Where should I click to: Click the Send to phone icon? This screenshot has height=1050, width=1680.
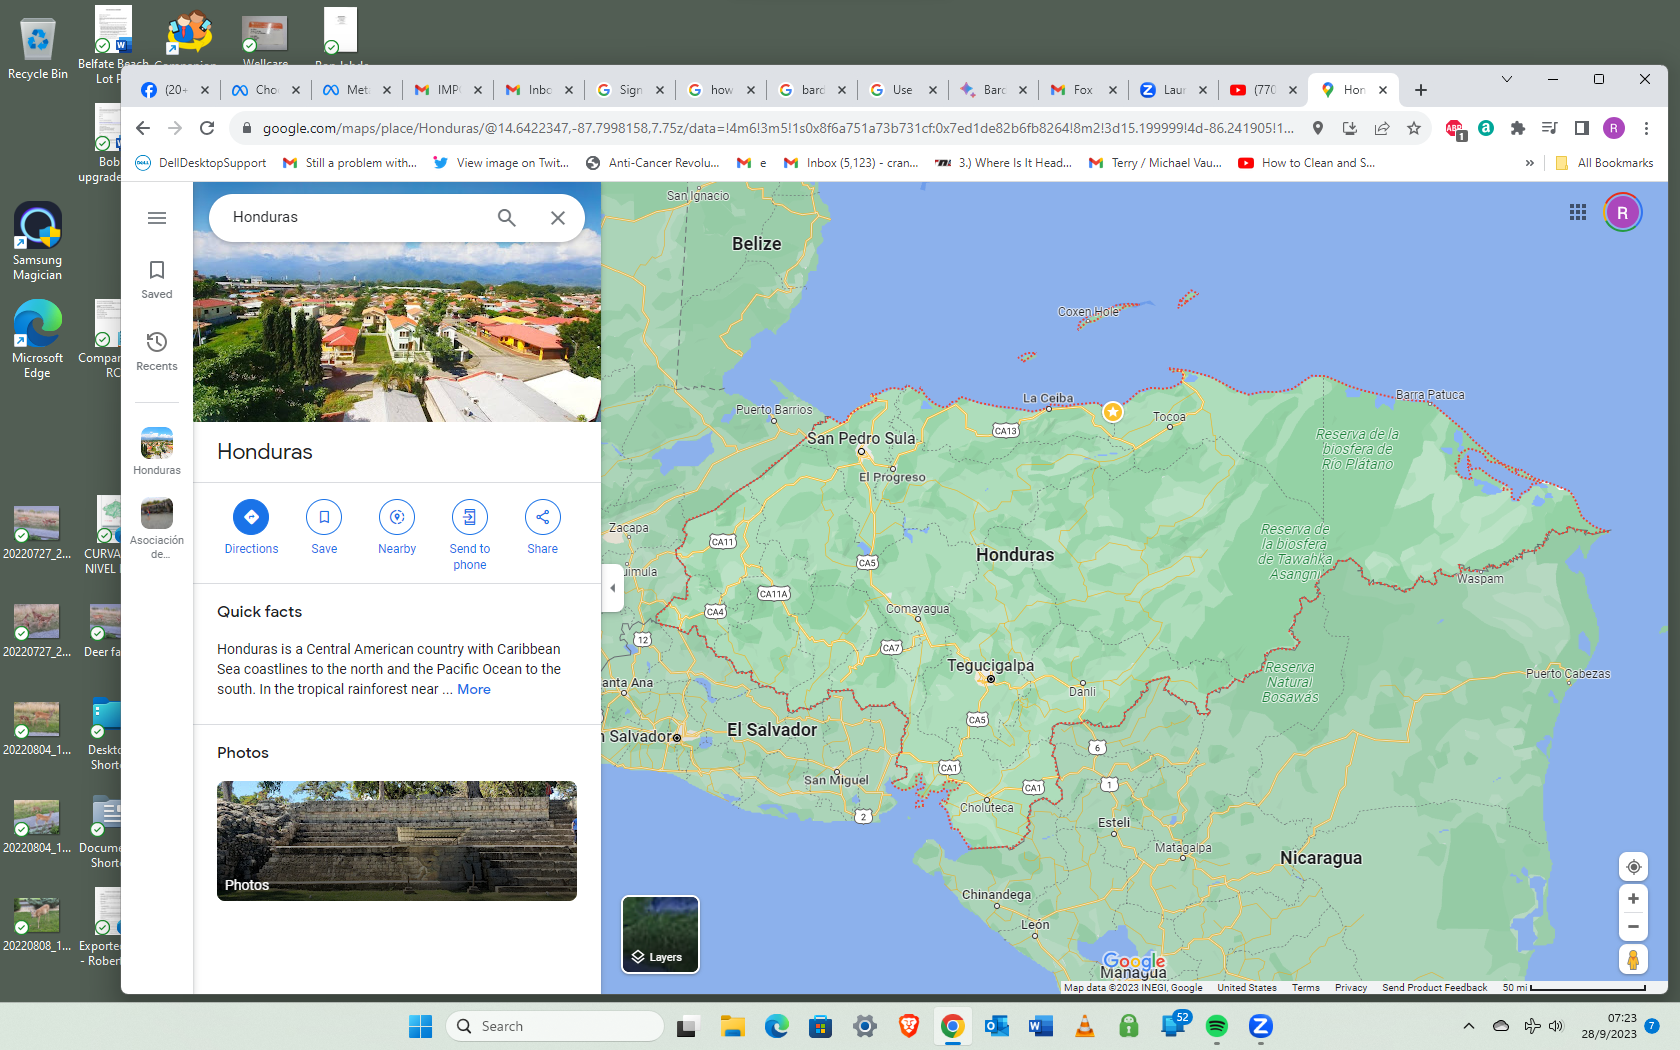point(470,517)
